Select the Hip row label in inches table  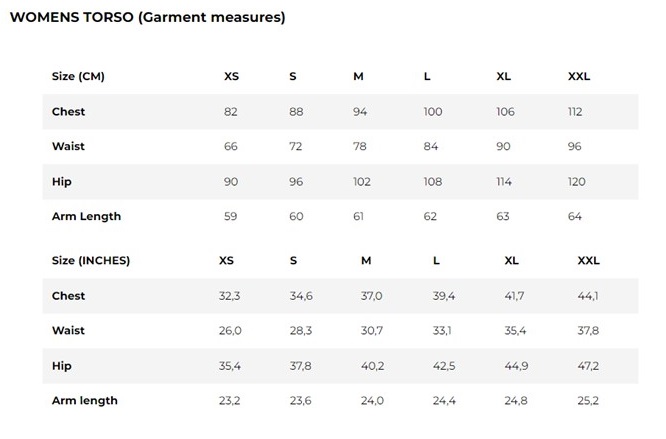pos(62,366)
